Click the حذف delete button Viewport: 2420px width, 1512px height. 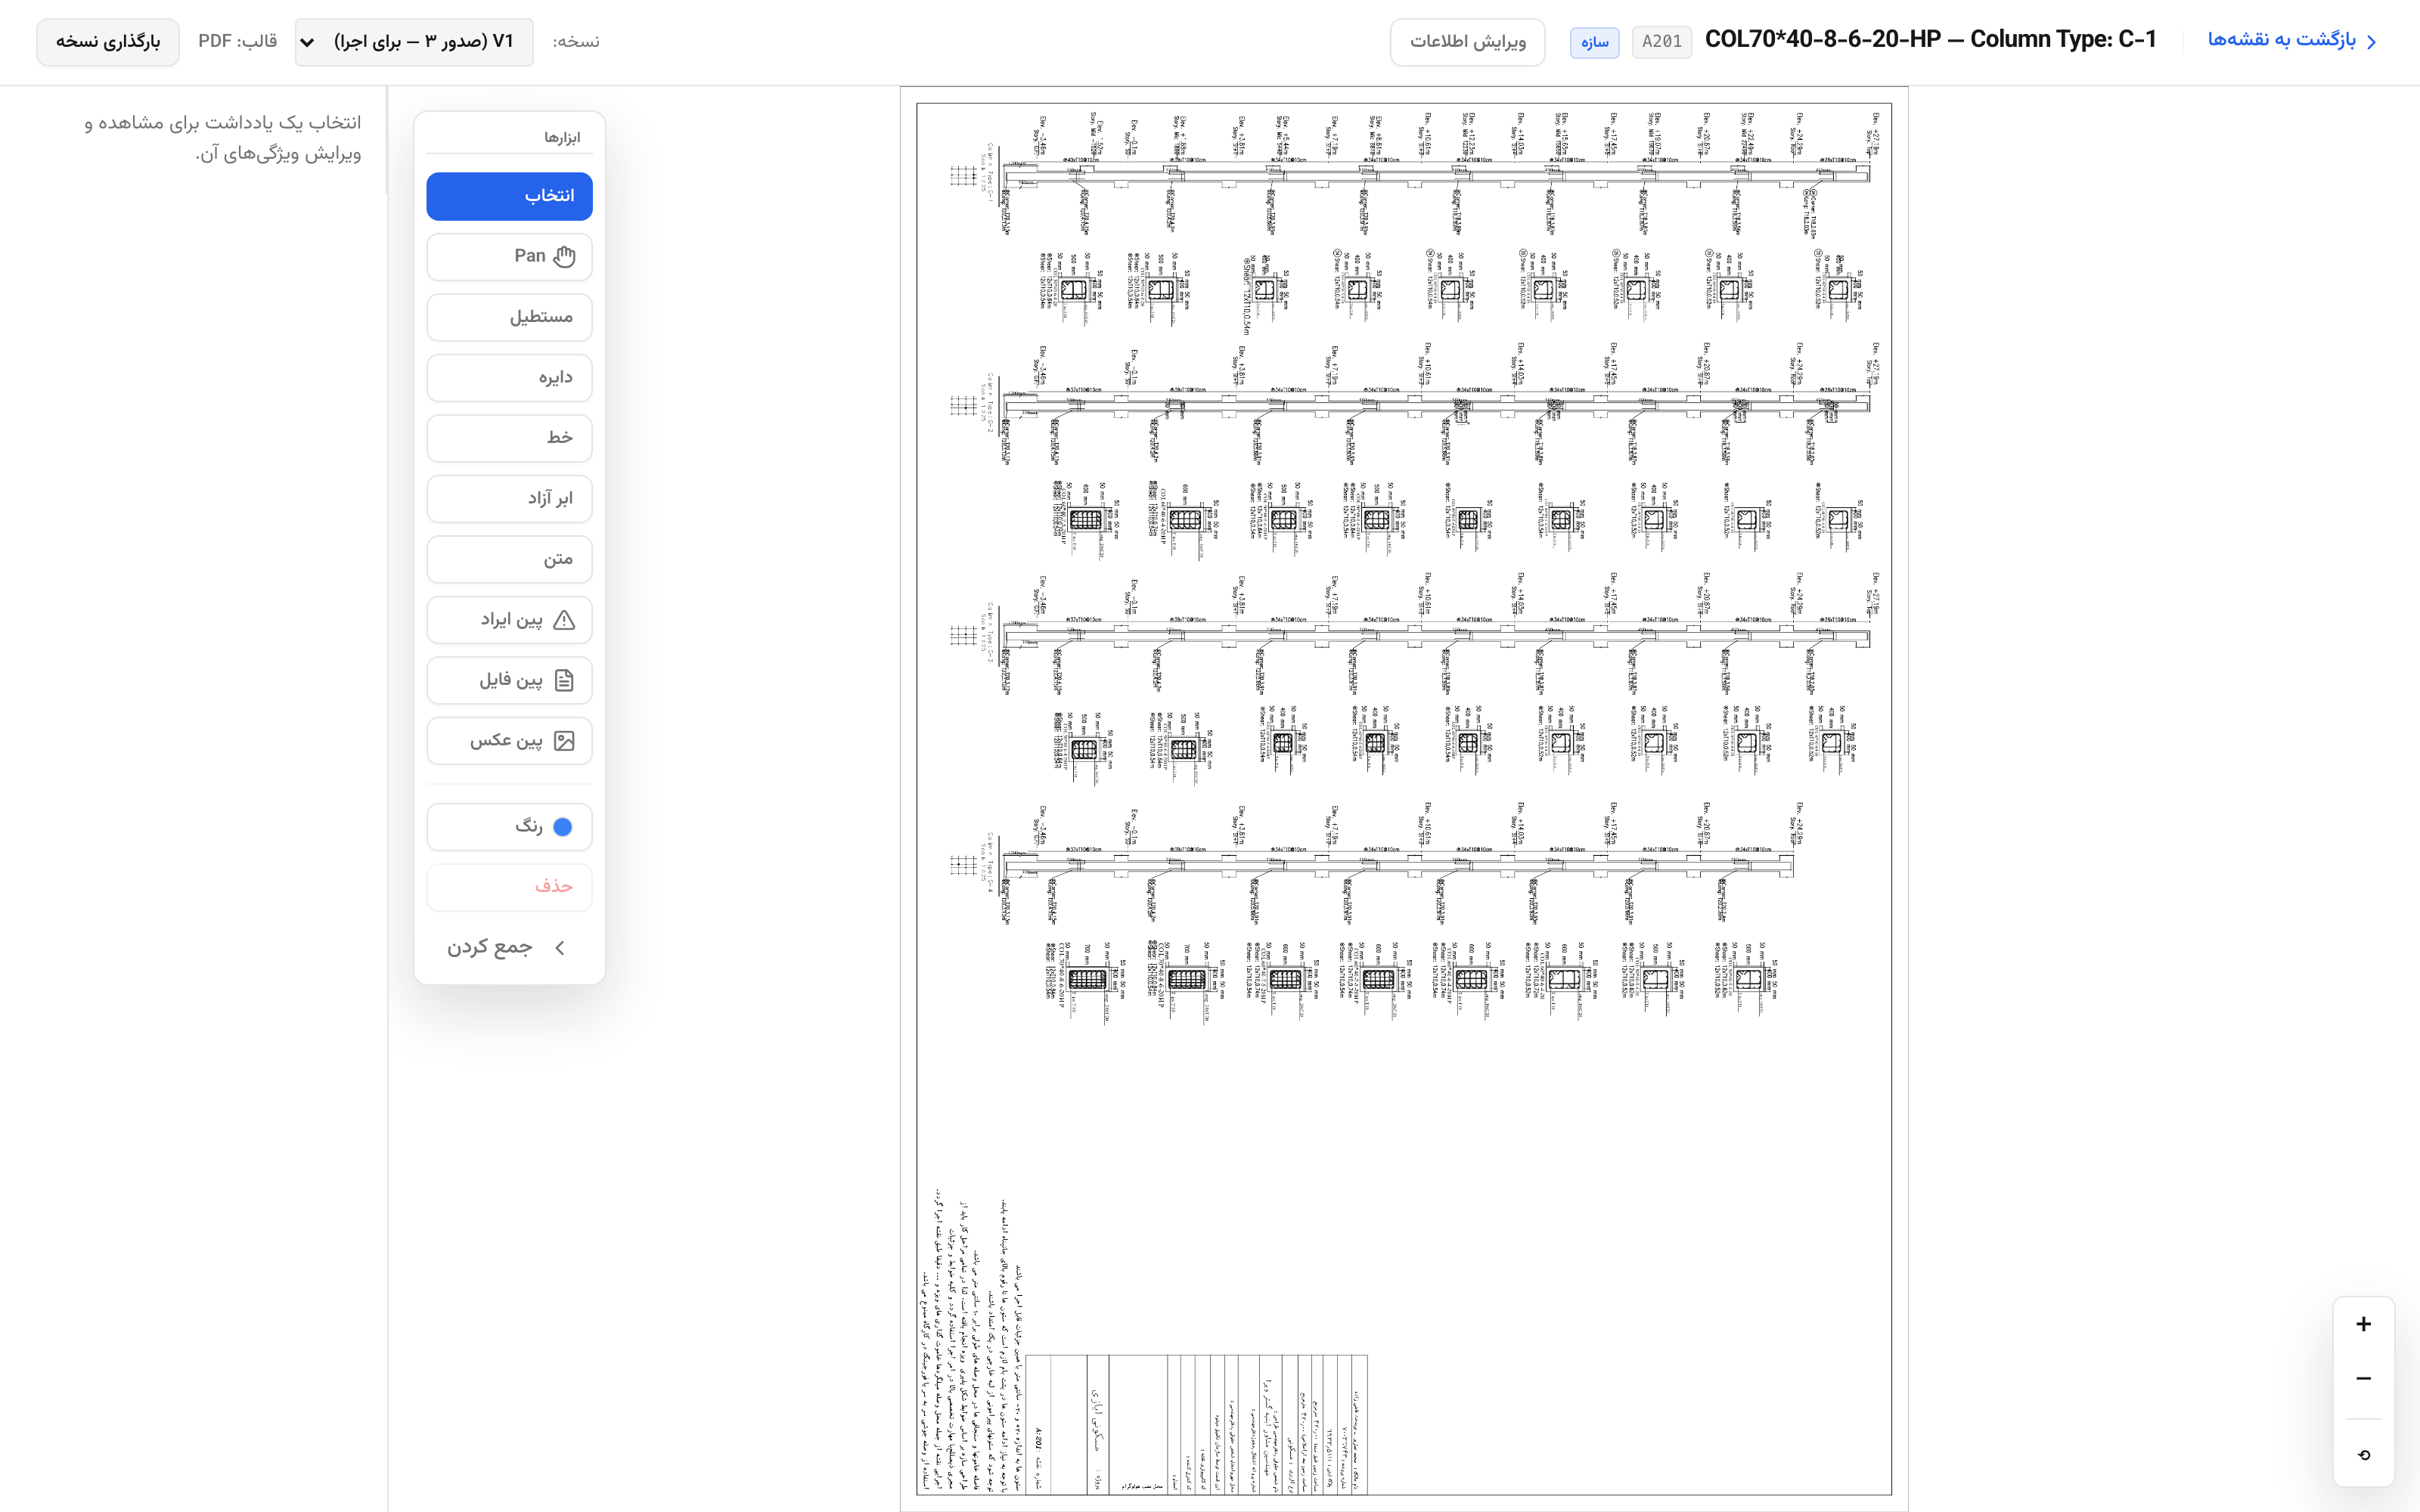click(509, 887)
